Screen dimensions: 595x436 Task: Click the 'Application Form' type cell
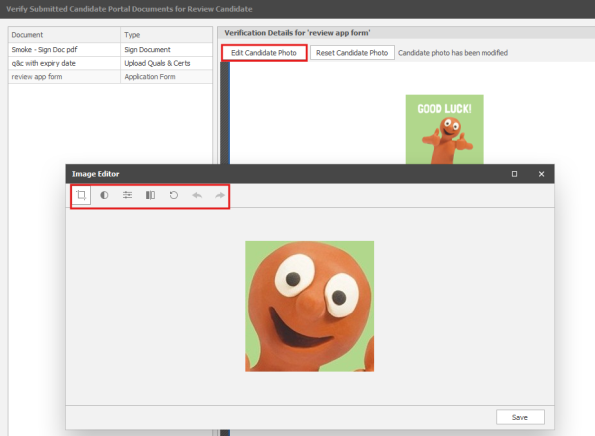pyautogui.click(x=166, y=77)
